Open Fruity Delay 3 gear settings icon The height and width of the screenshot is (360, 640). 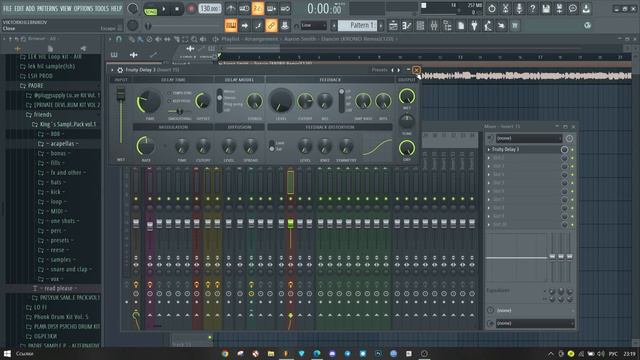point(120,70)
